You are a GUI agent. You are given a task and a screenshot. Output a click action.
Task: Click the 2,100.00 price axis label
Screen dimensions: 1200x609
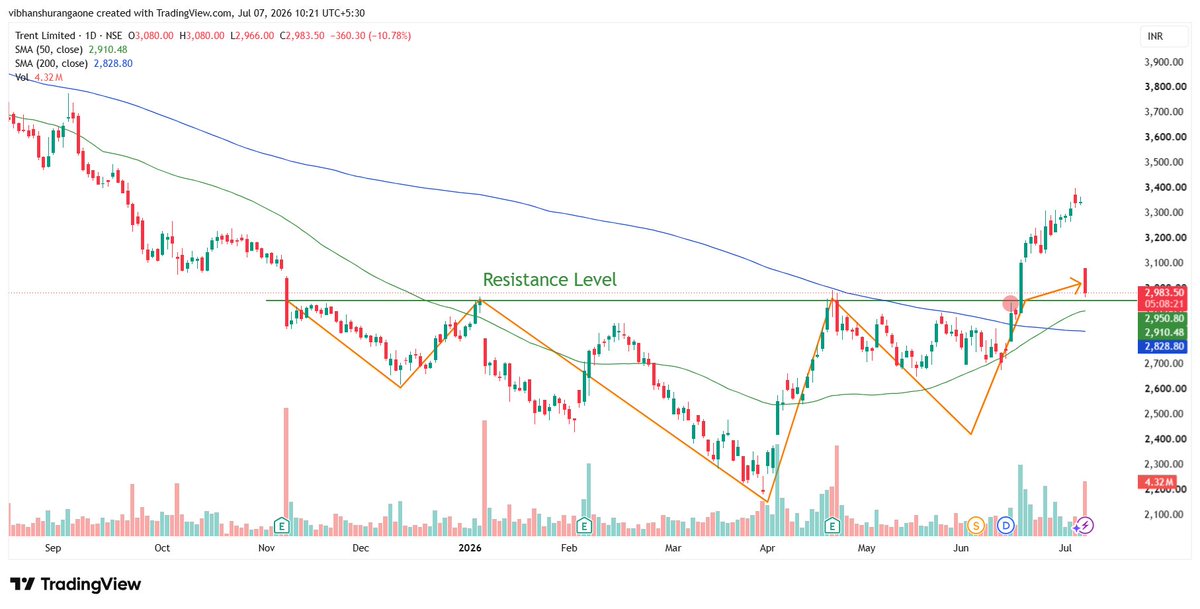pyautogui.click(x=1166, y=515)
